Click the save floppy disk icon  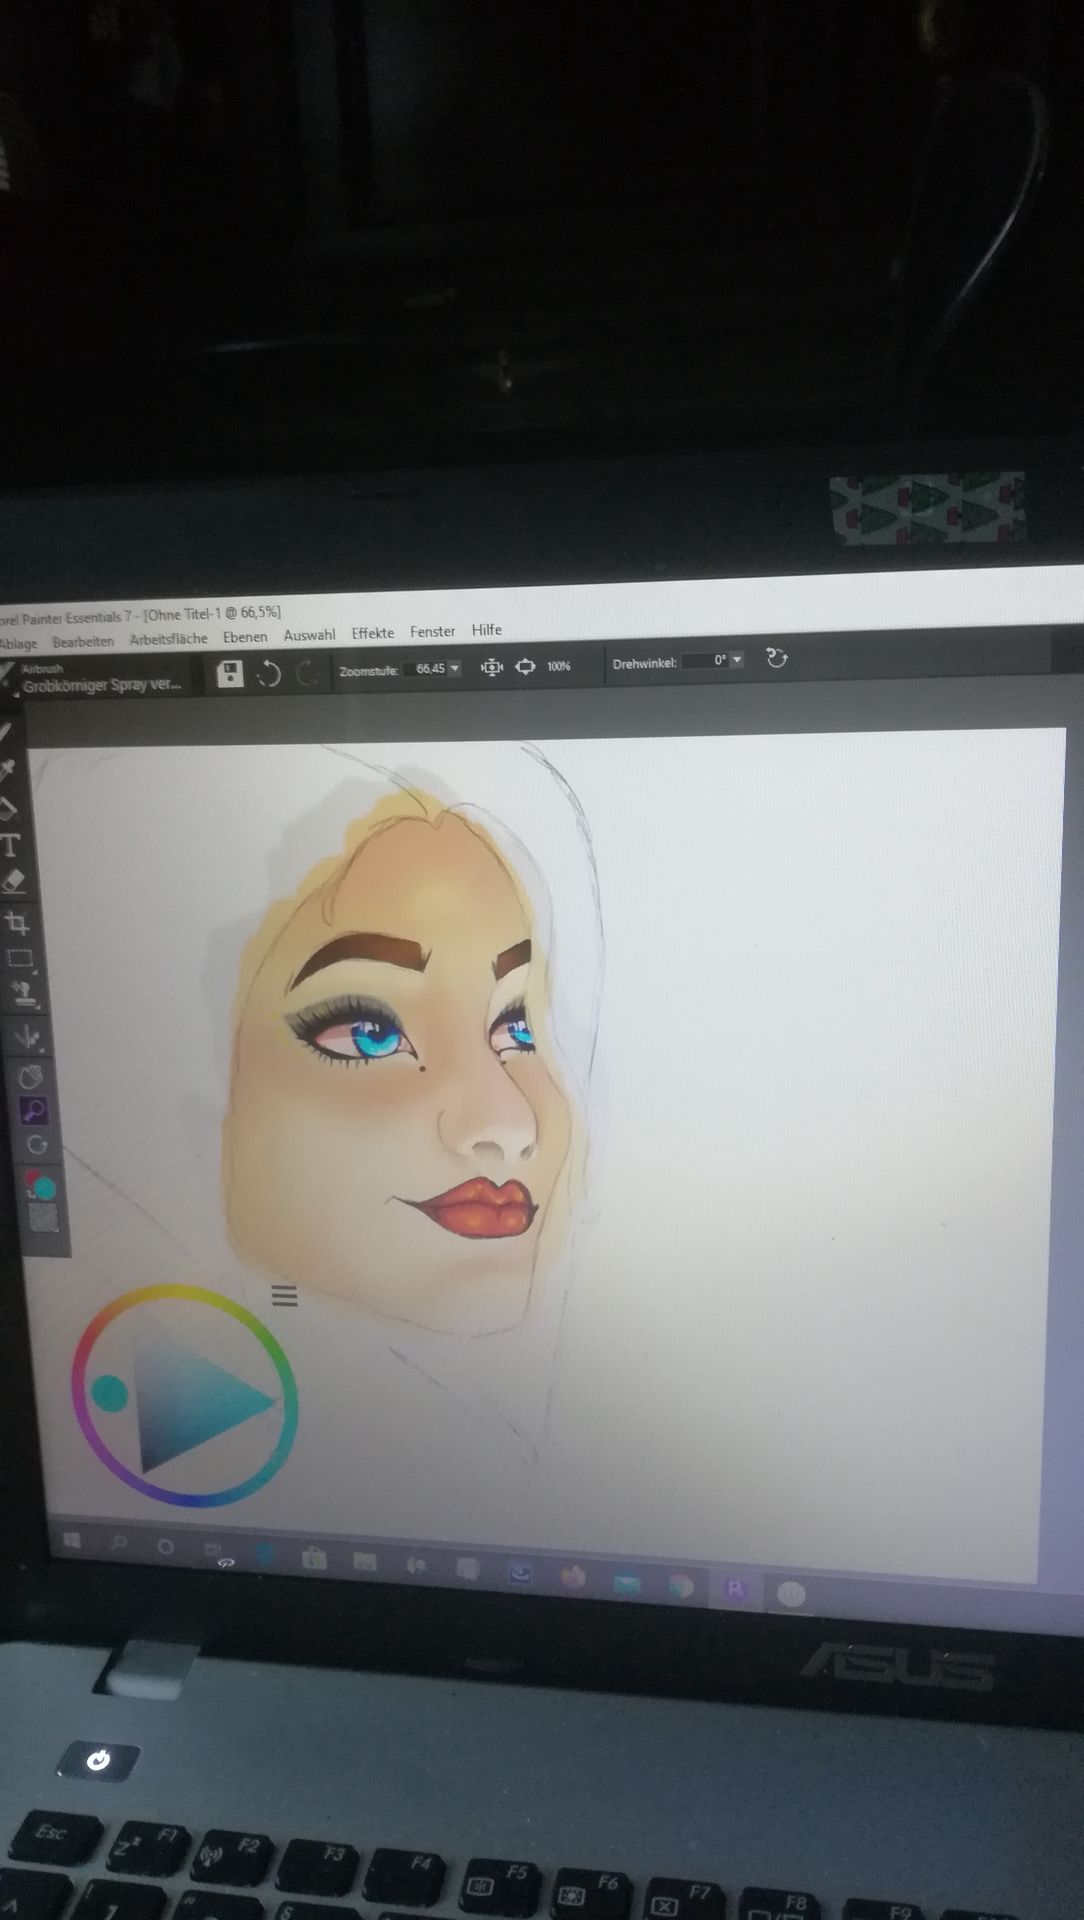pos(230,674)
